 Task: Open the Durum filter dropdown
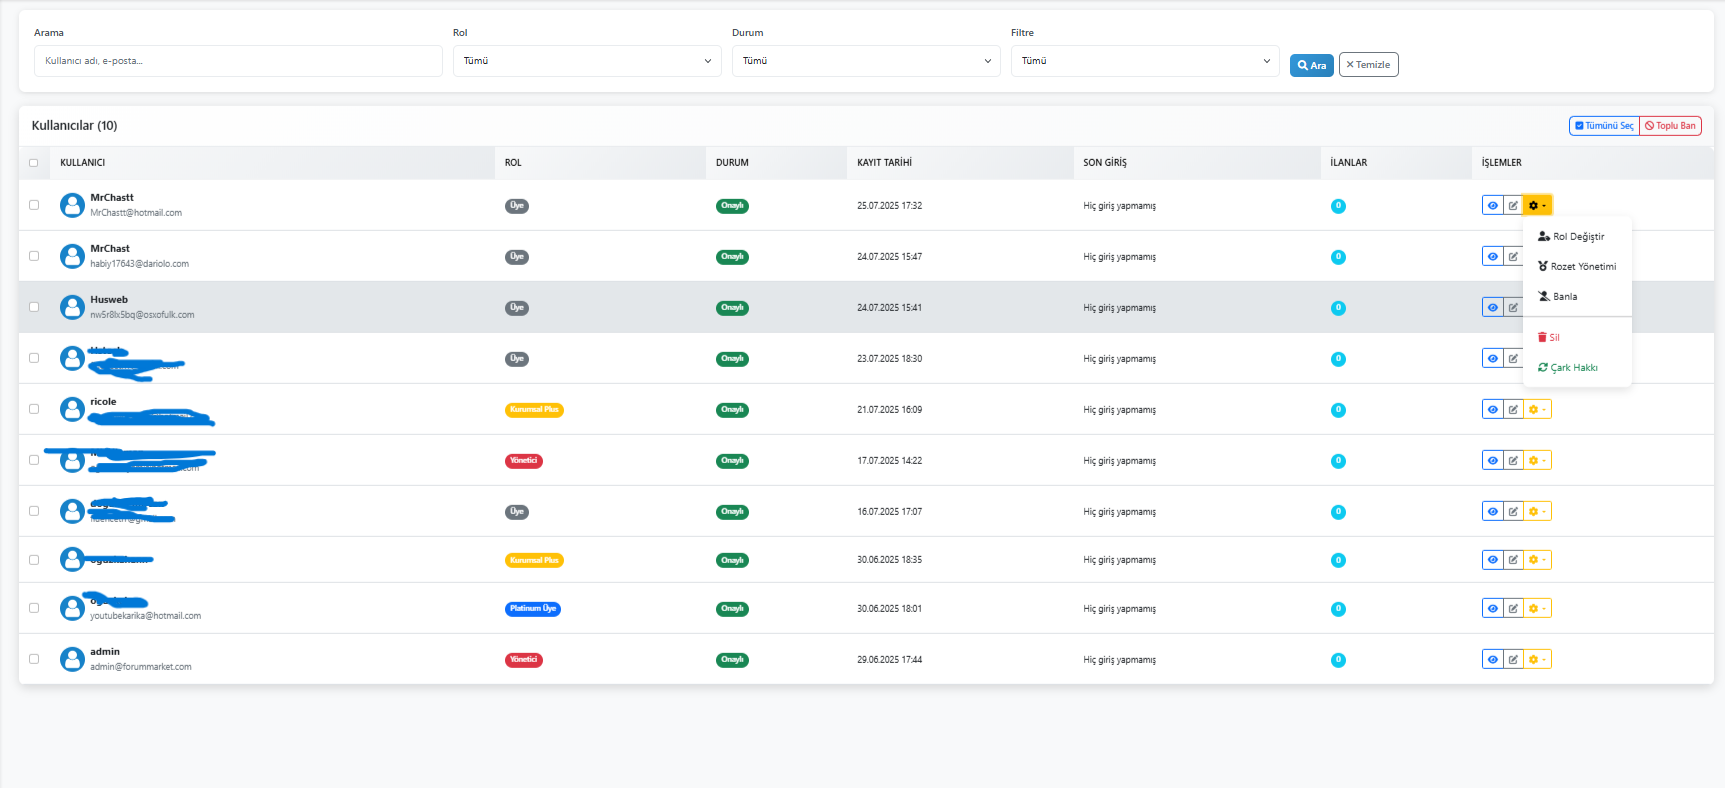(x=866, y=61)
